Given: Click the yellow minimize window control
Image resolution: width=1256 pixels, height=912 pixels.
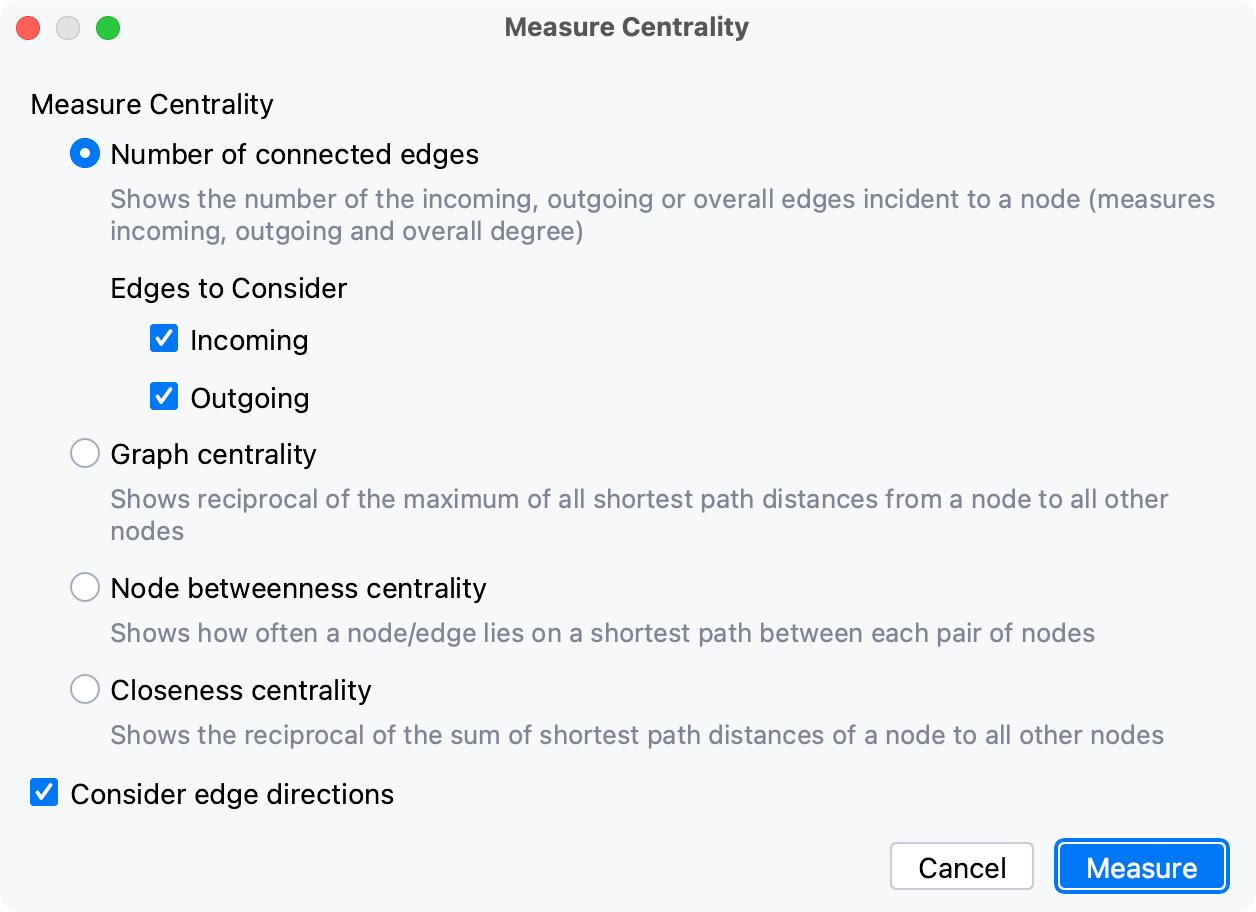Looking at the screenshot, I should pyautogui.click(x=68, y=28).
